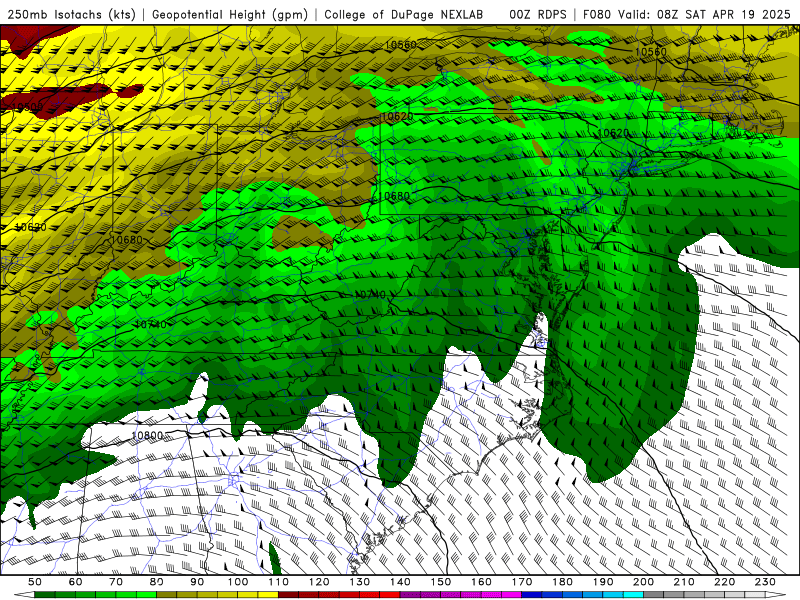This screenshot has width=800, height=600.
Task: Click the 10500 height contour label
Action: [27, 107]
